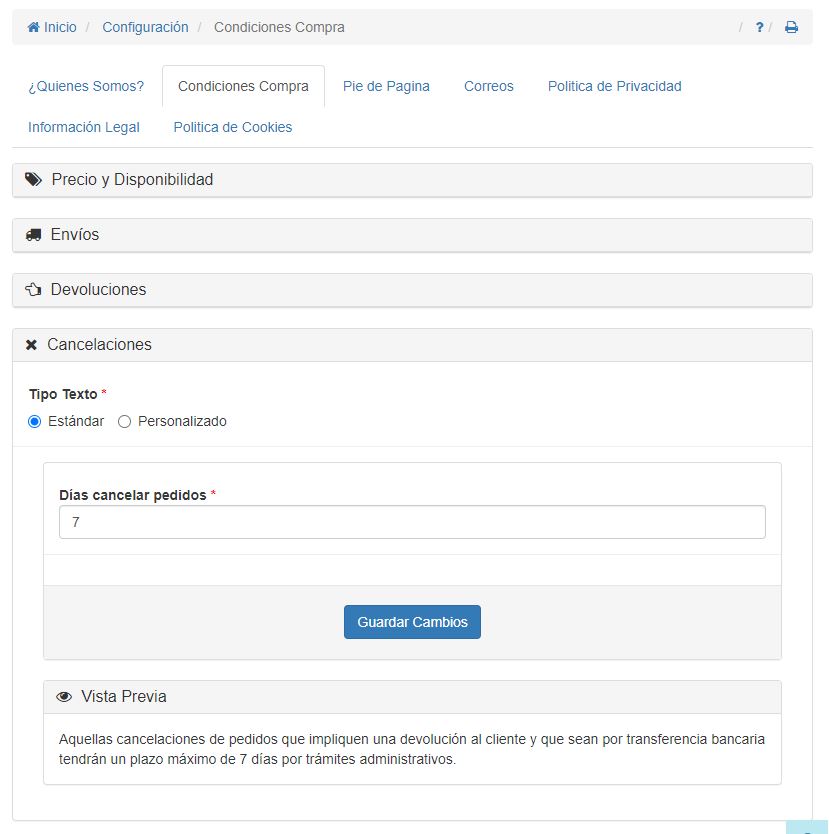Select the Estándar radio option
Viewport: 829px width, 834px height.
coord(35,422)
